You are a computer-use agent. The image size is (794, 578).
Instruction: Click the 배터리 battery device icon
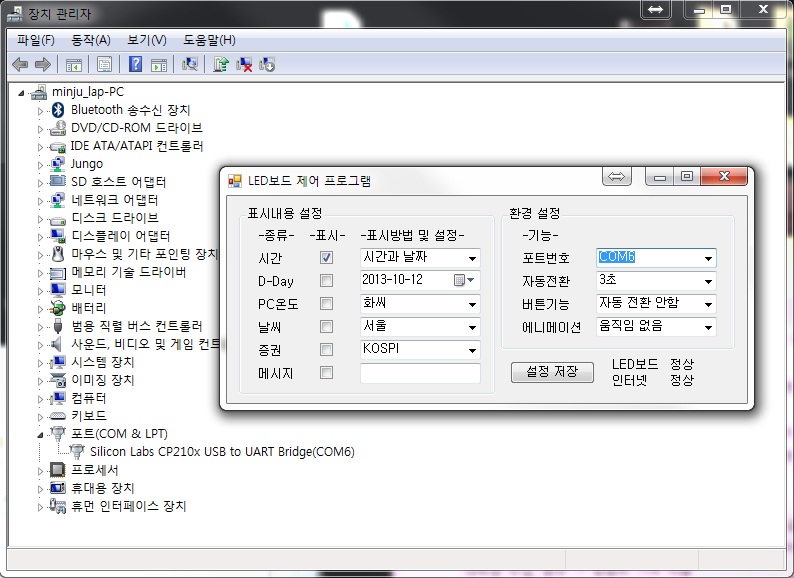point(58,308)
